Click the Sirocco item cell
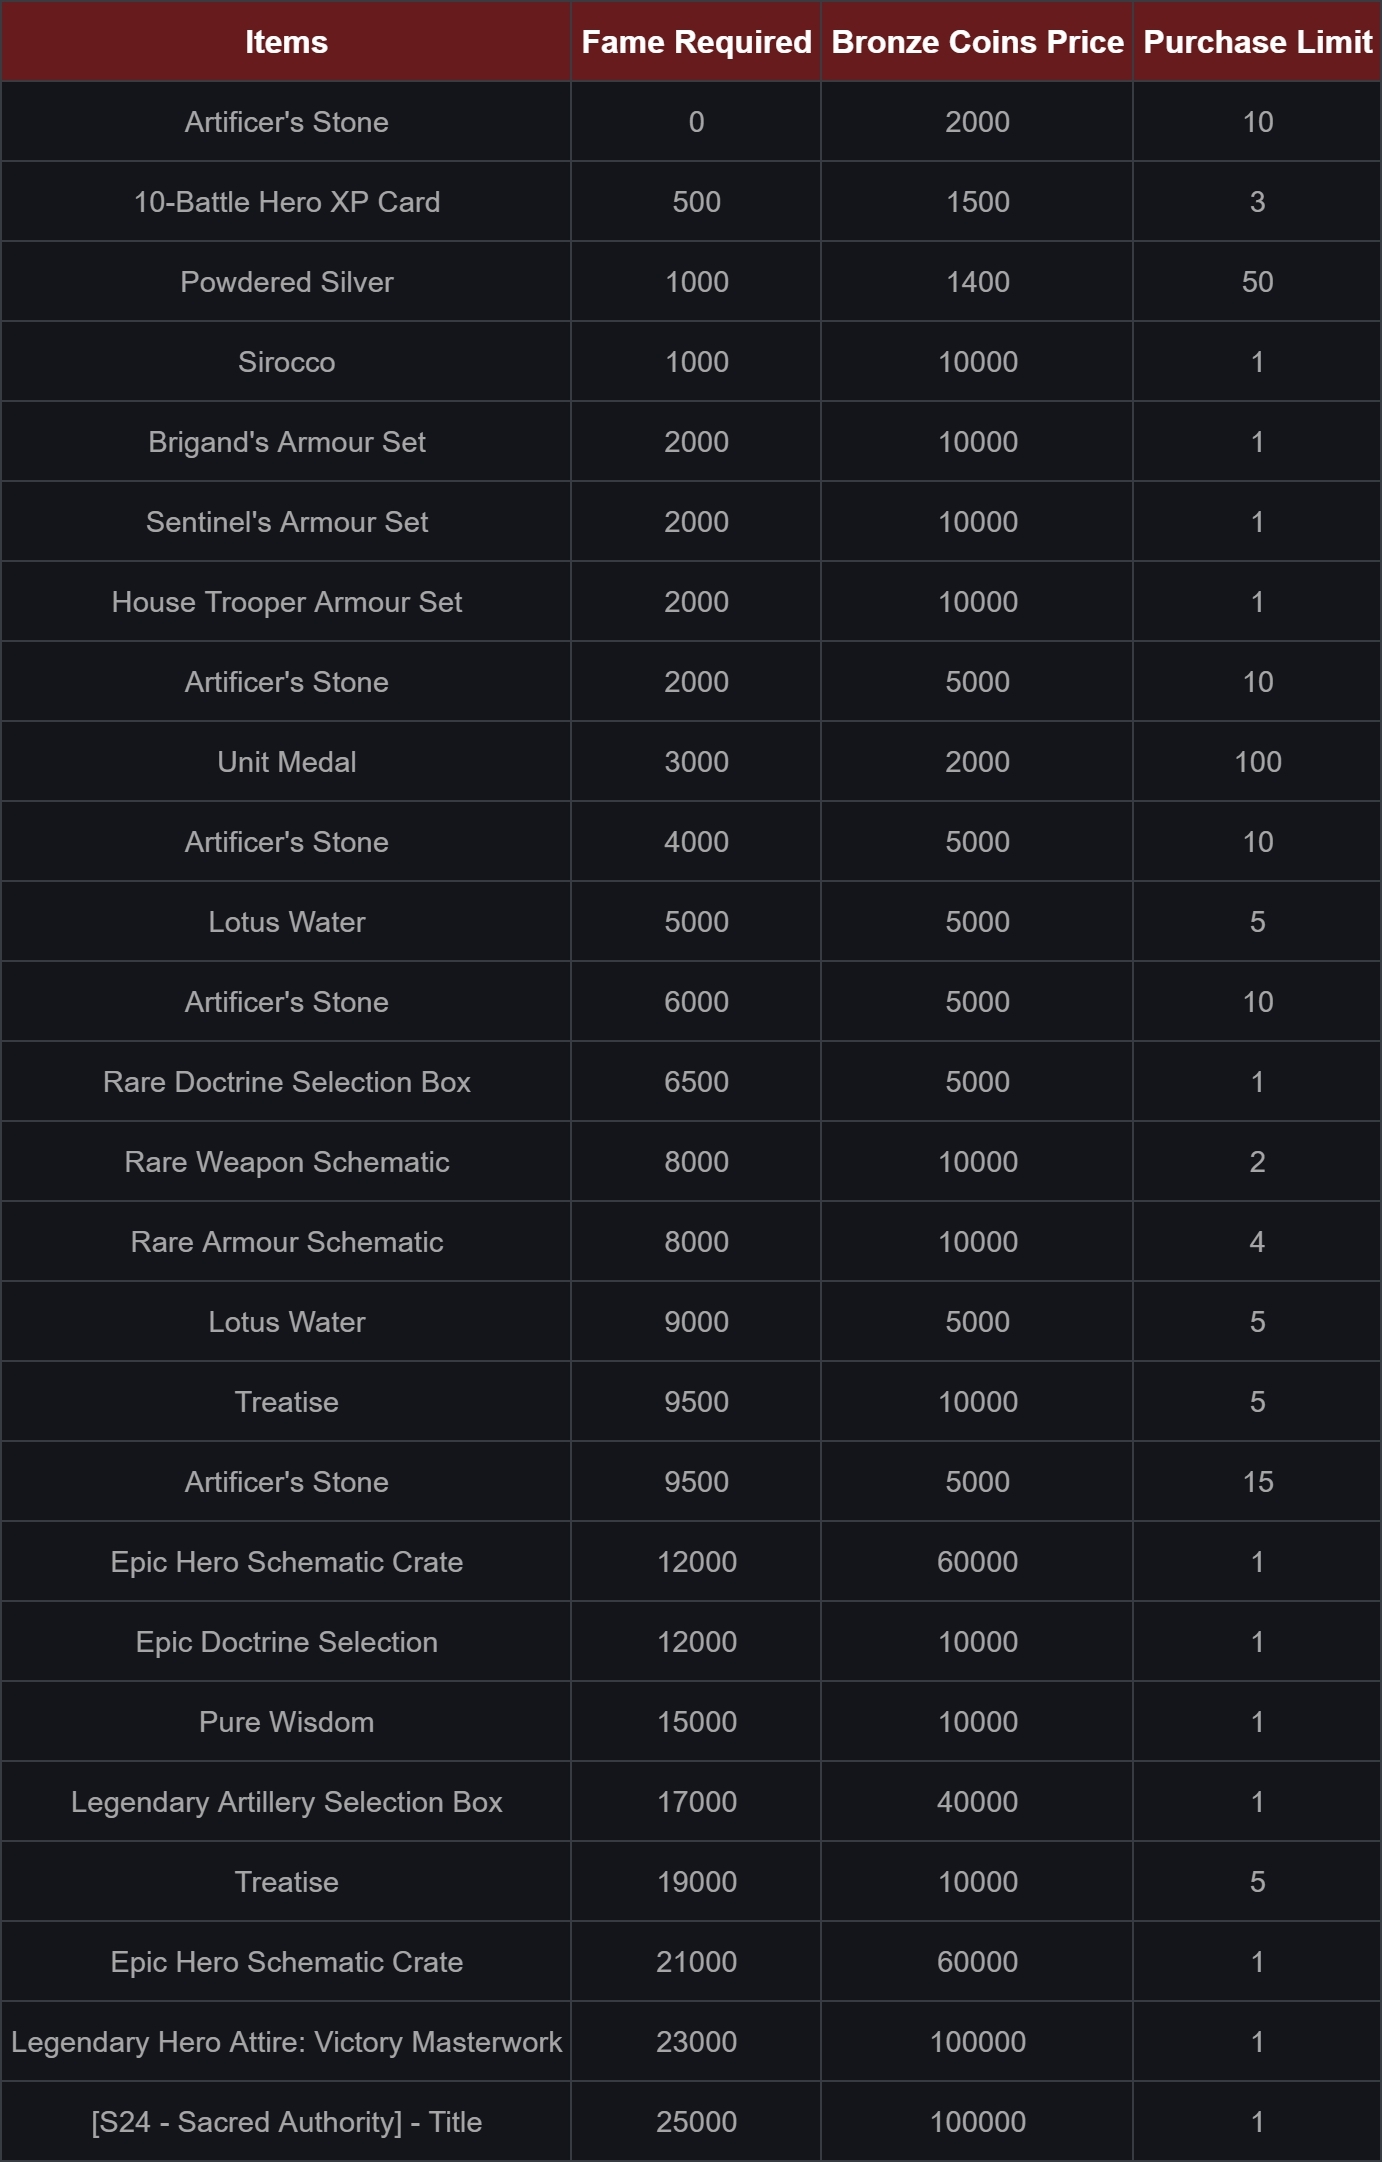This screenshot has width=1382, height=2162. point(286,362)
